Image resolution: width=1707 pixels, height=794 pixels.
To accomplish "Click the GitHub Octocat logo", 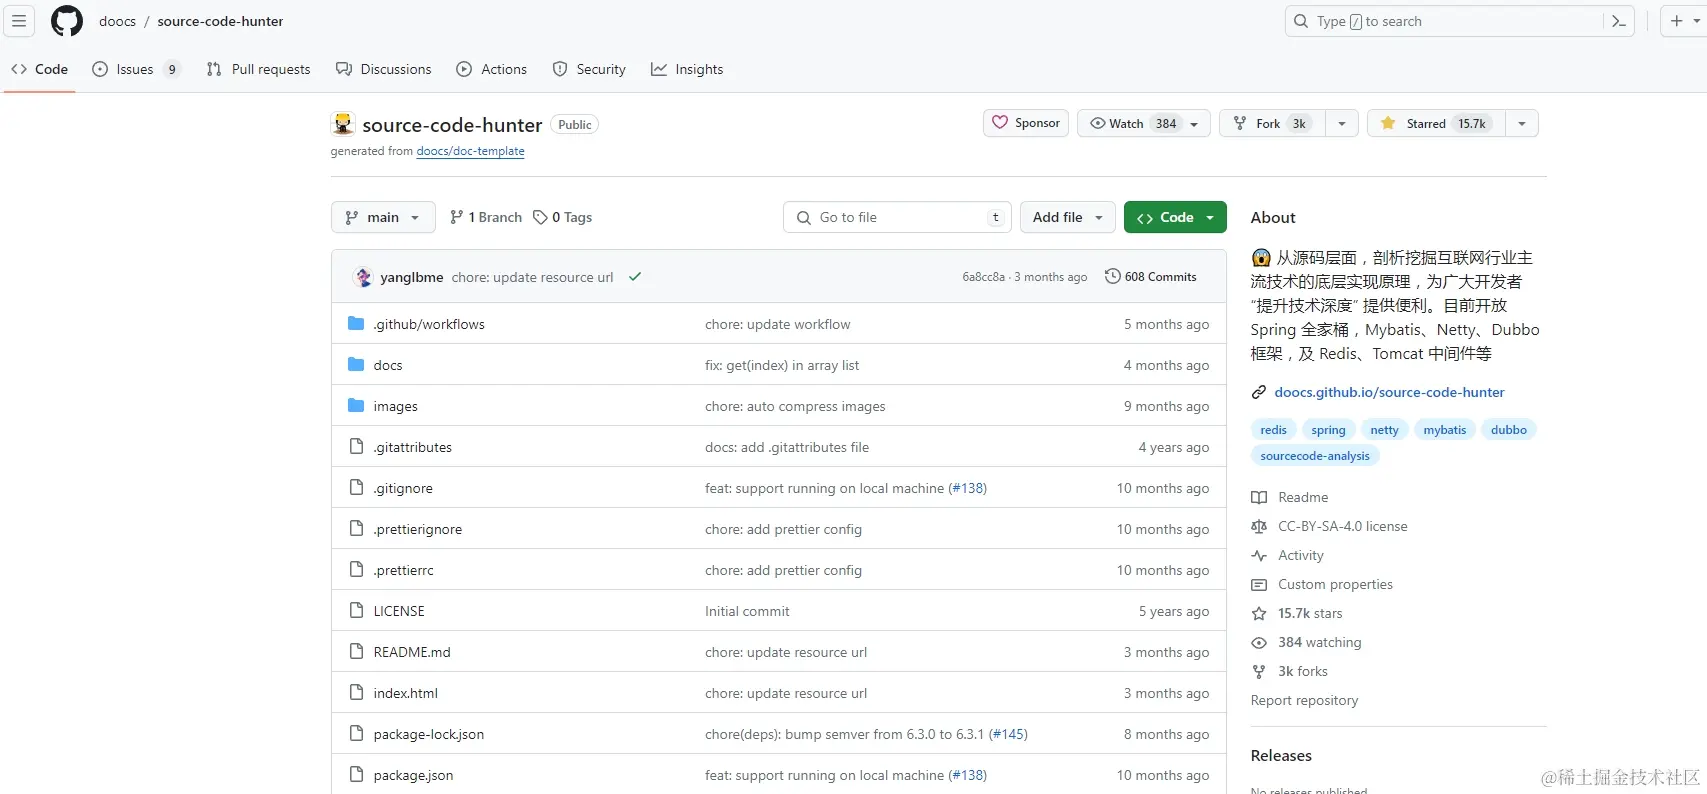I will (x=67, y=21).
